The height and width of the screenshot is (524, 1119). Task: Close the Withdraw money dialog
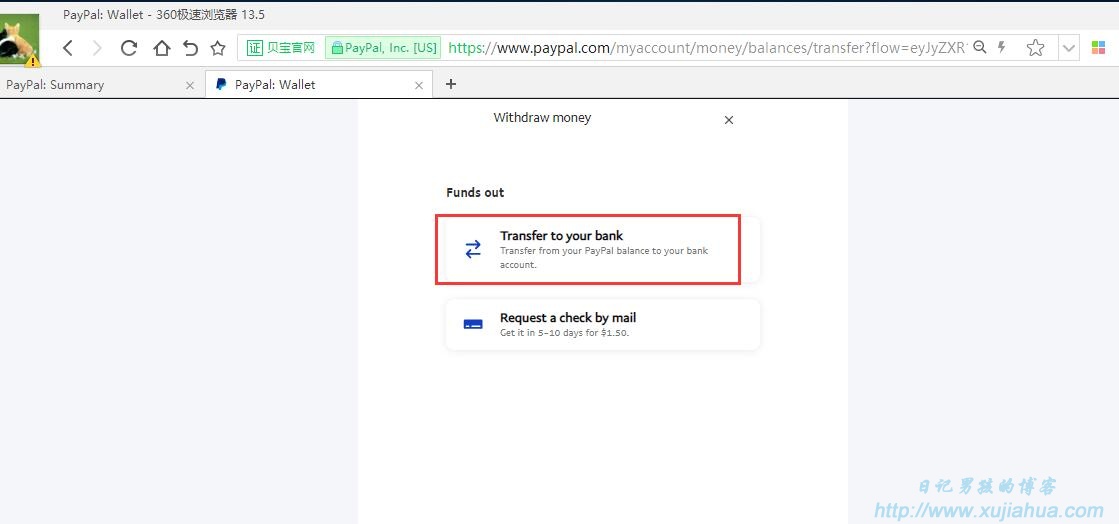(x=729, y=120)
